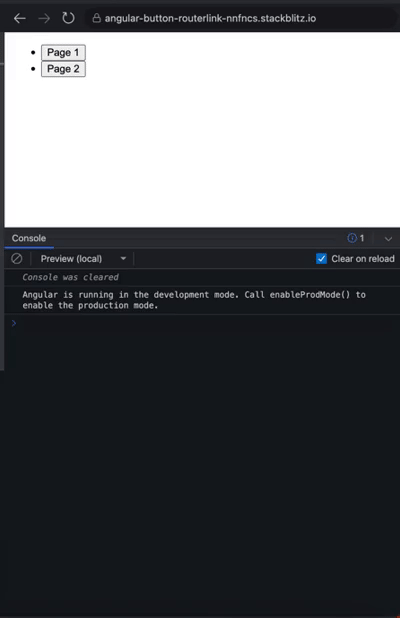Switch to the Console tab
The width and height of the screenshot is (400, 618).
(x=29, y=238)
